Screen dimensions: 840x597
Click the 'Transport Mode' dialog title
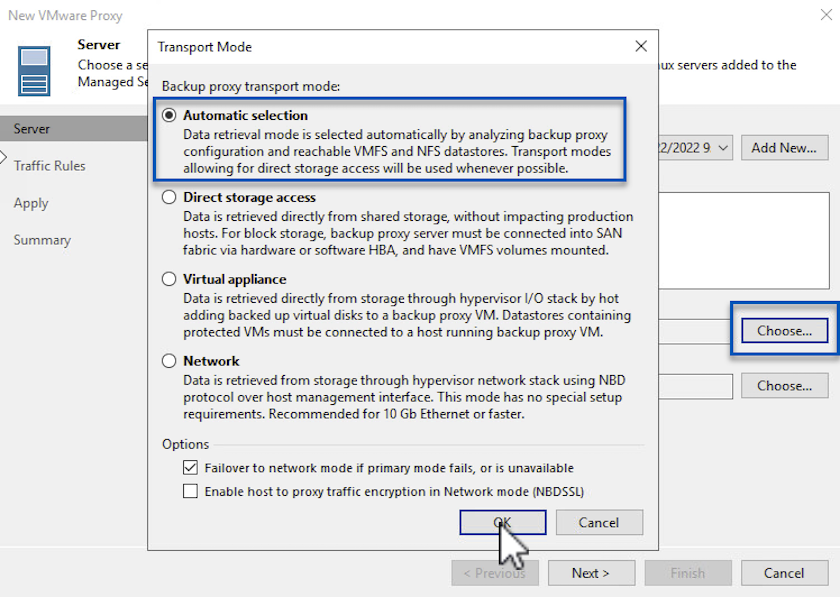(205, 47)
